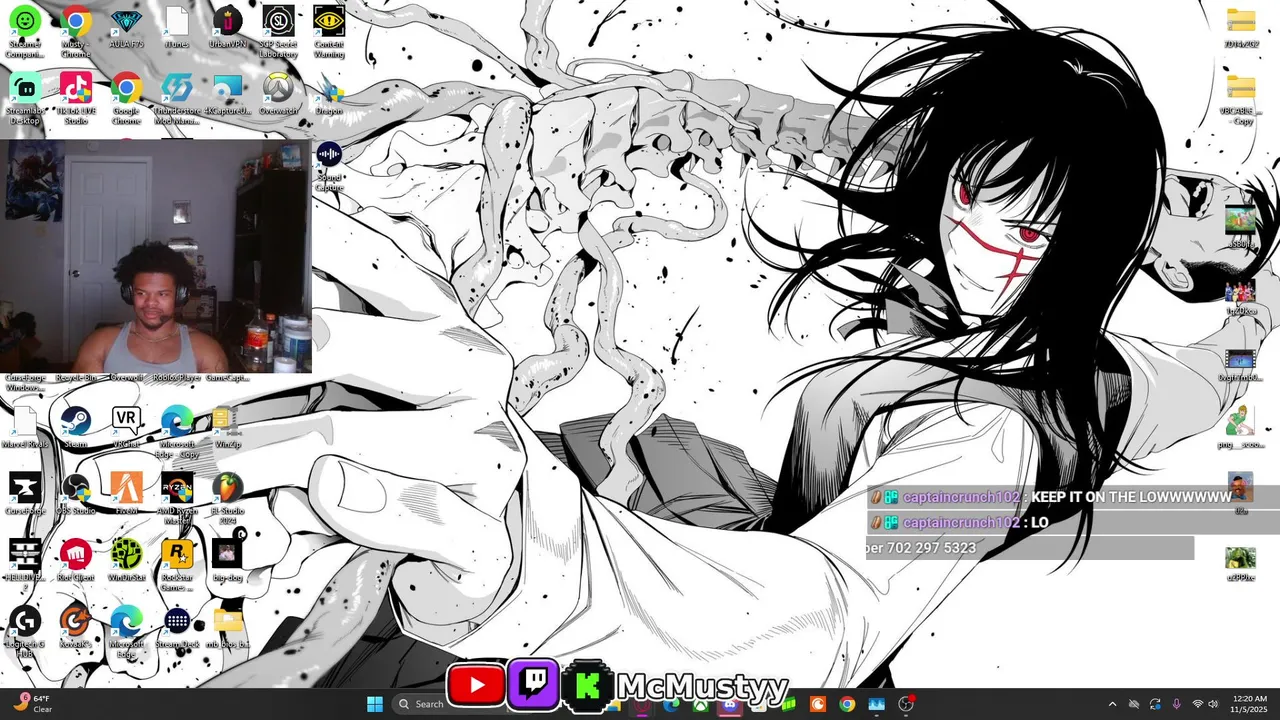Viewport: 1280px width, 720px height.
Task: Switch to OBS Studio in the taskbar
Action: tap(907, 704)
